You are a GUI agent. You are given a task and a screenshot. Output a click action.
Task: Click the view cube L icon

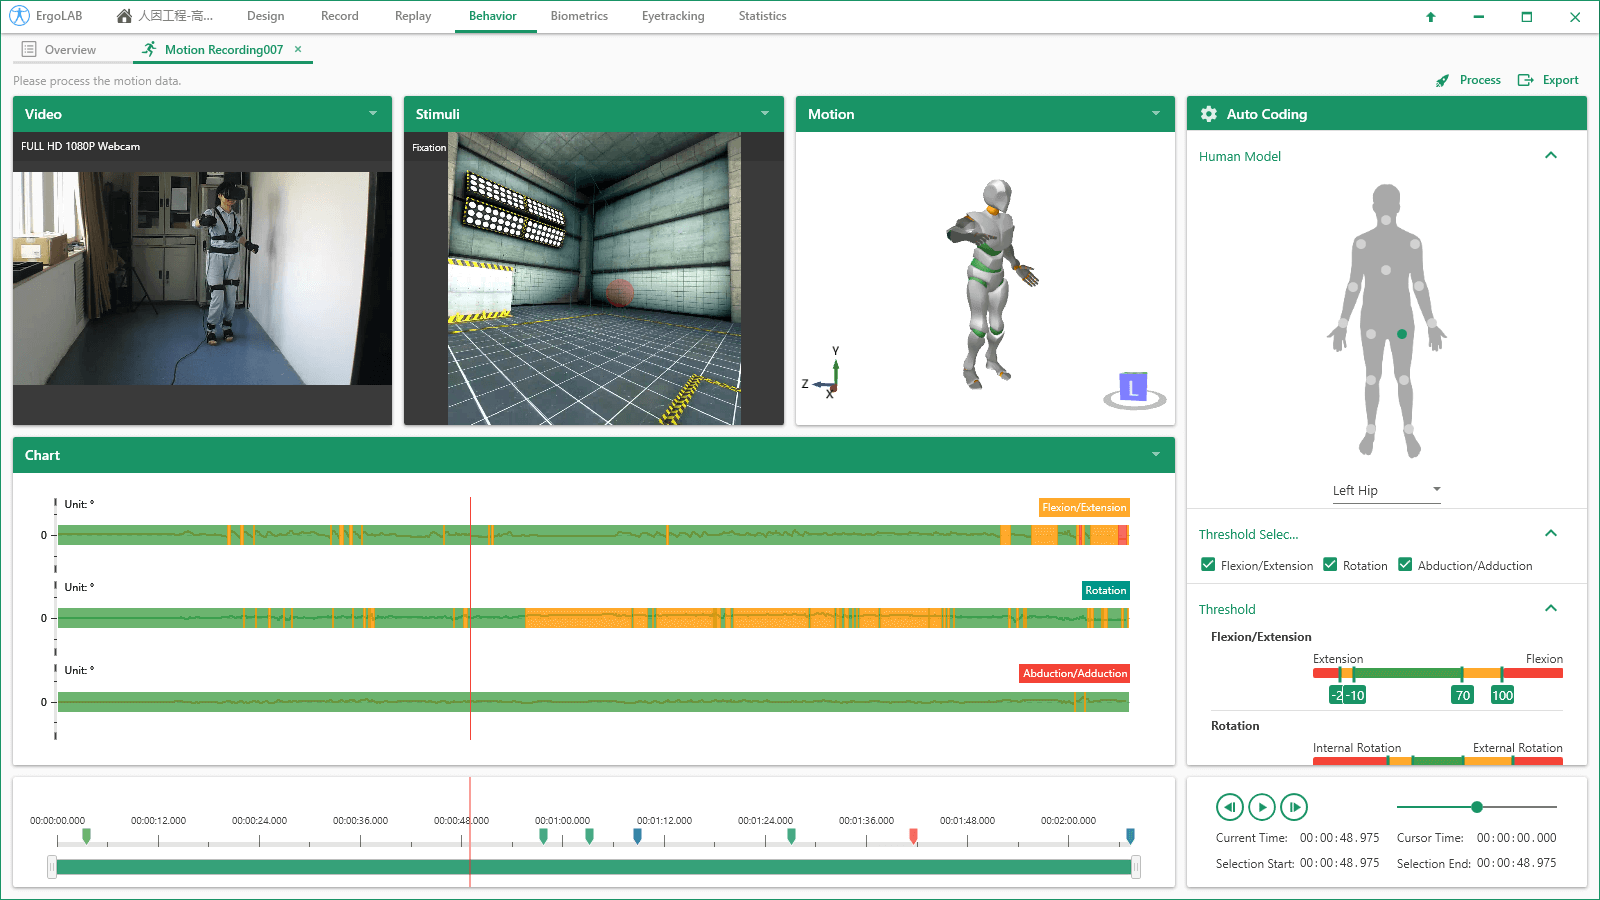click(1133, 388)
